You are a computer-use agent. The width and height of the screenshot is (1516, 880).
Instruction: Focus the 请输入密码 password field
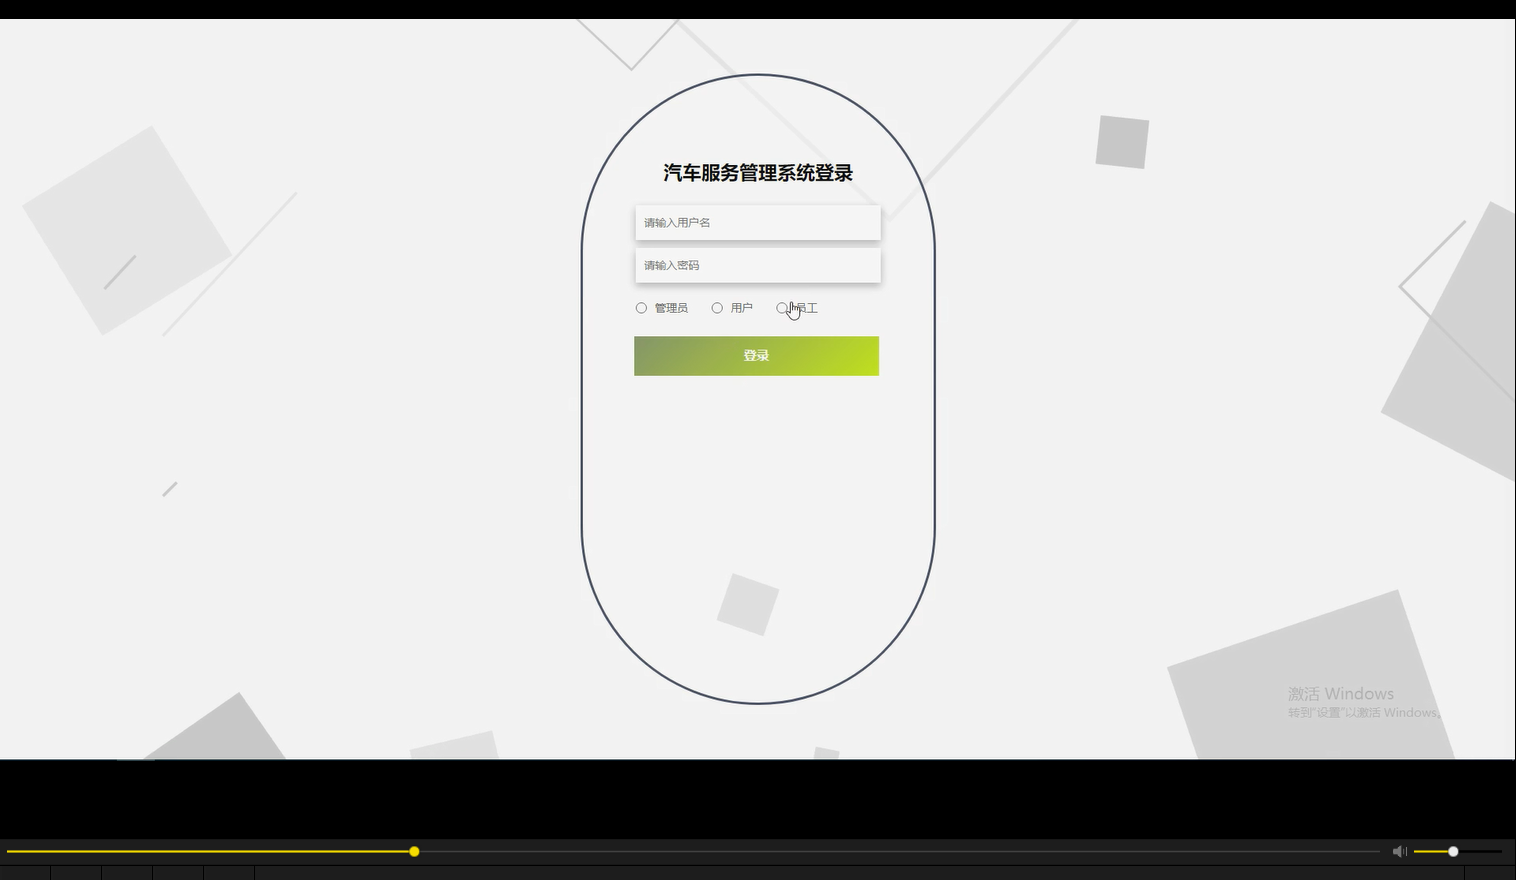757,265
